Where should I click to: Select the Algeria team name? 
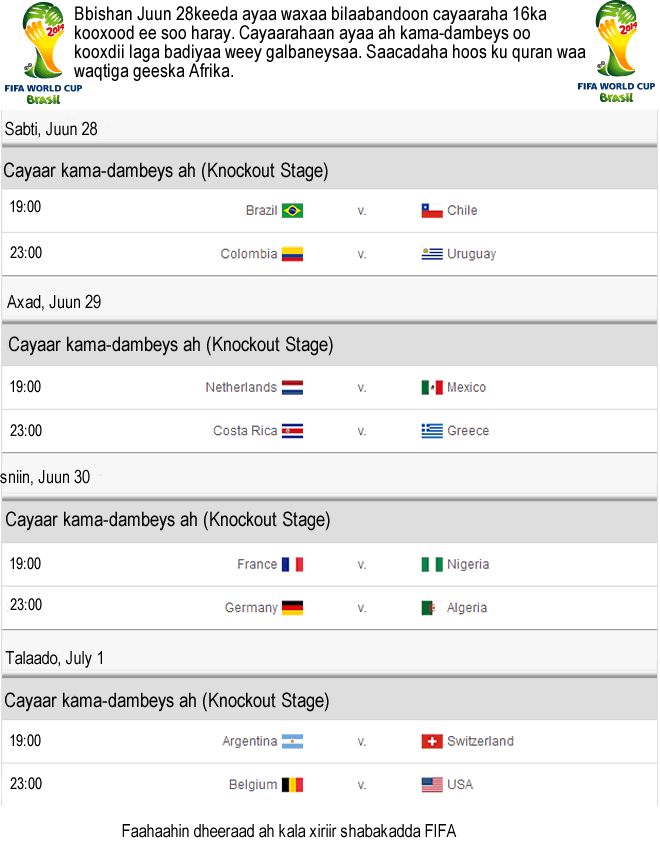(467, 608)
